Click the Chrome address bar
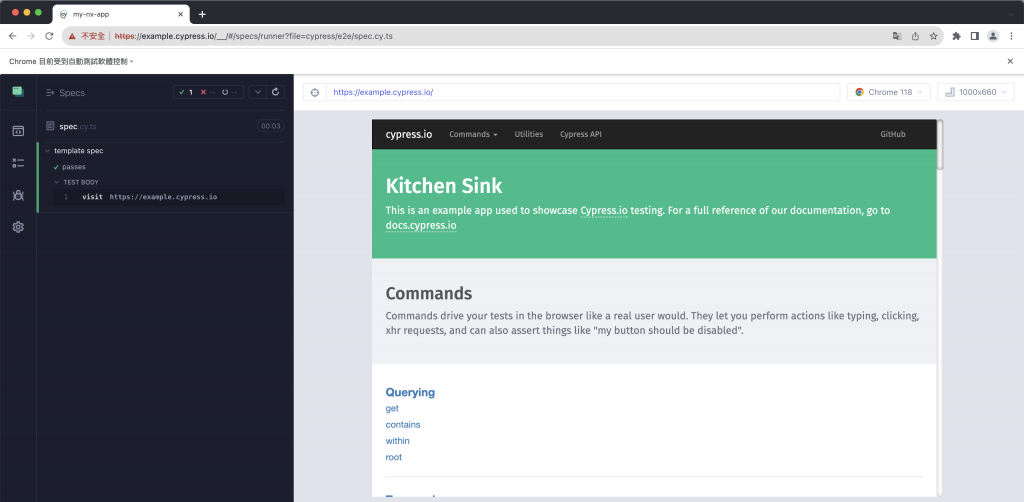This screenshot has width=1024, height=502. point(503,36)
